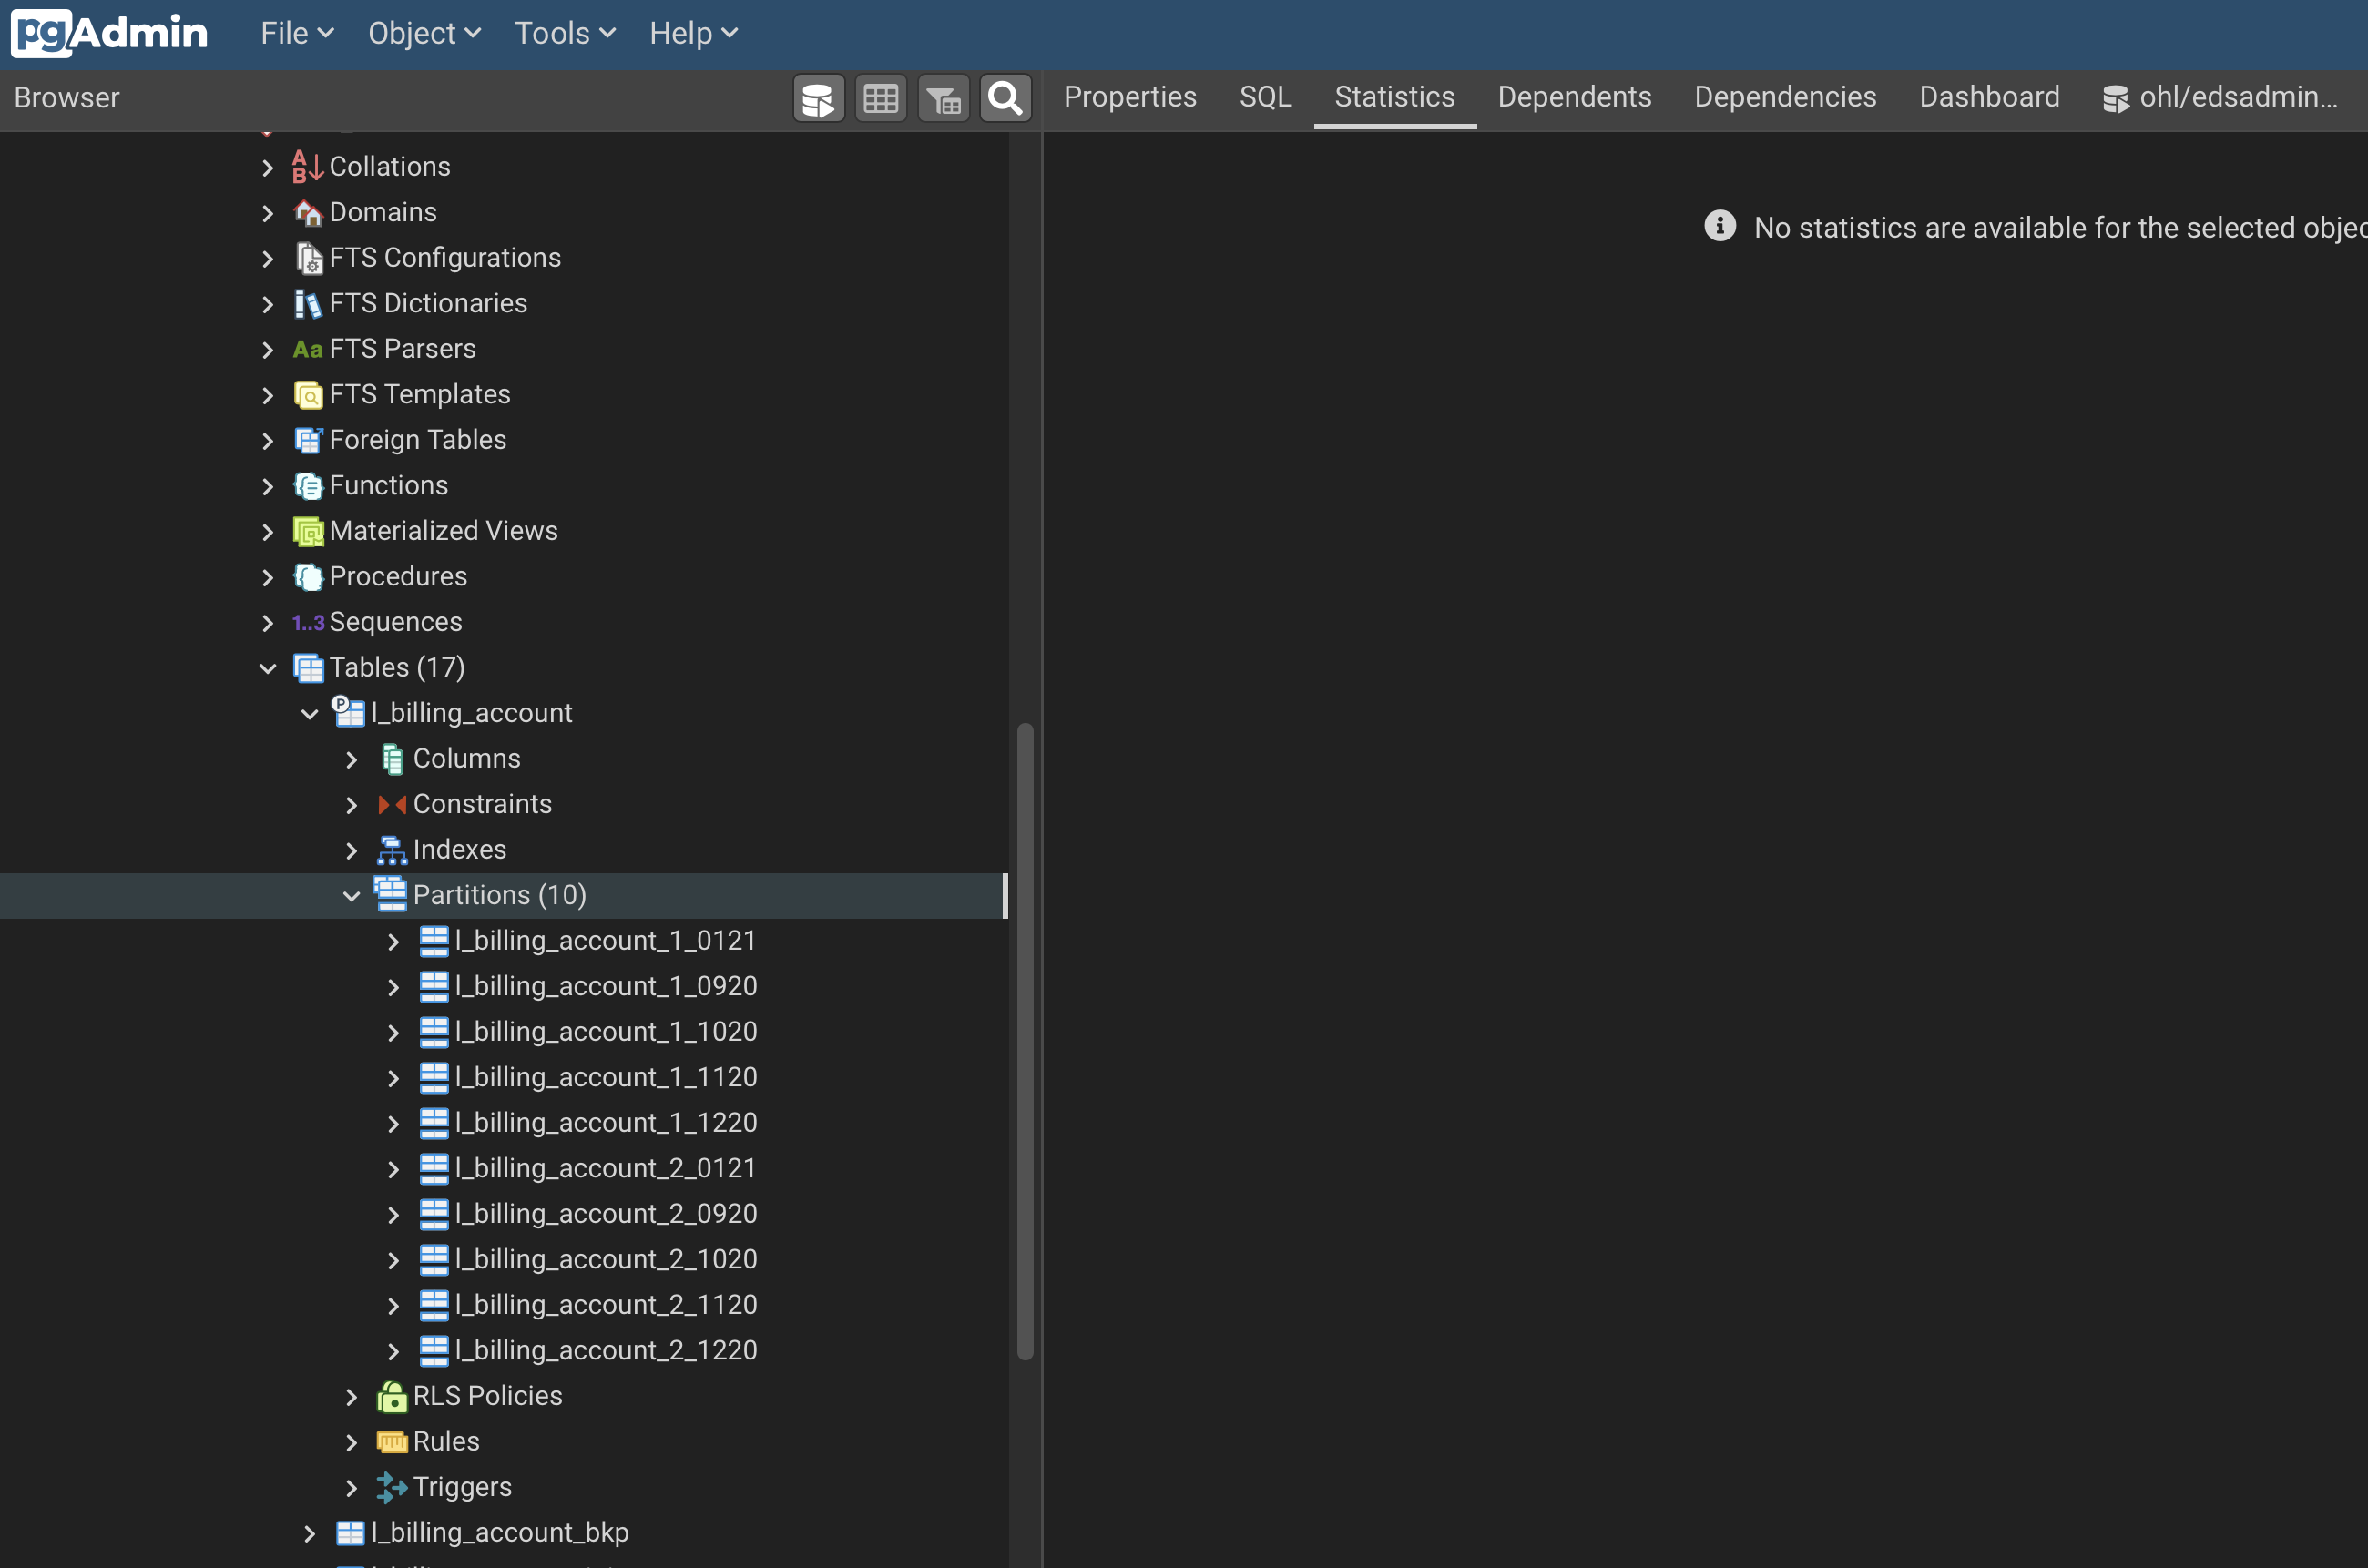
Task: Click the pgAdmin logo
Action: [x=110, y=33]
